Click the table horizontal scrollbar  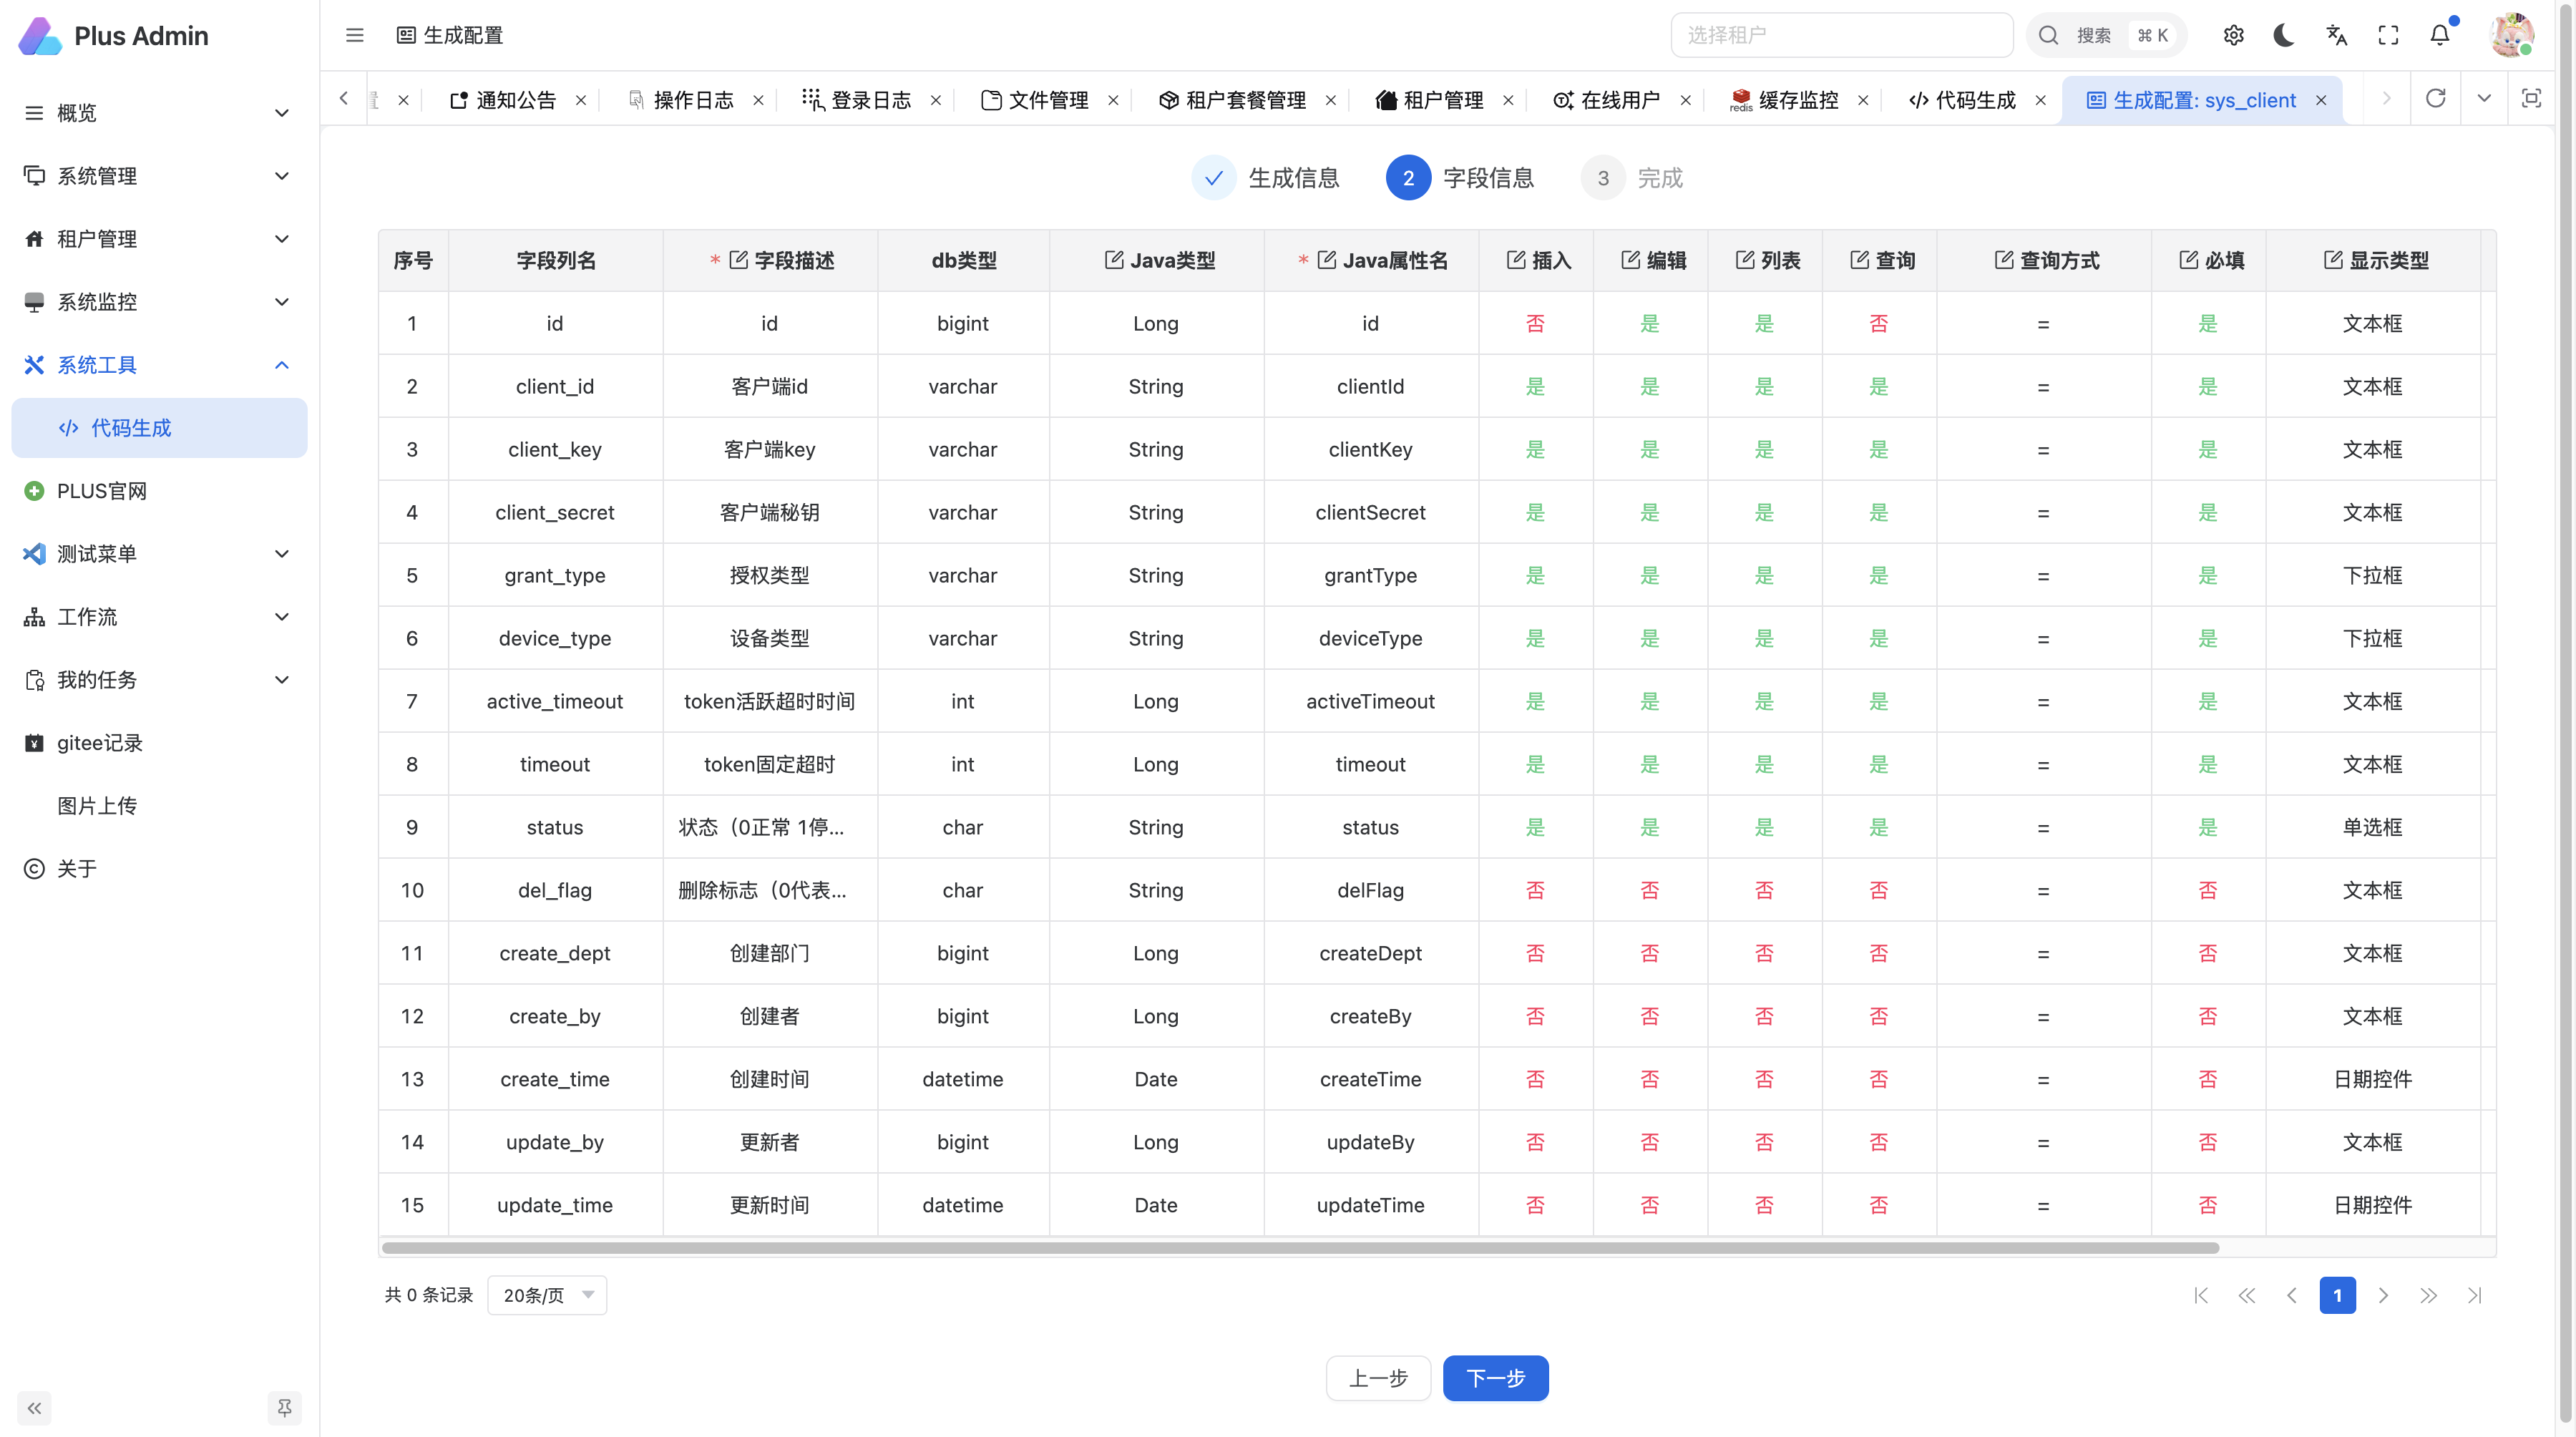[1300, 1247]
